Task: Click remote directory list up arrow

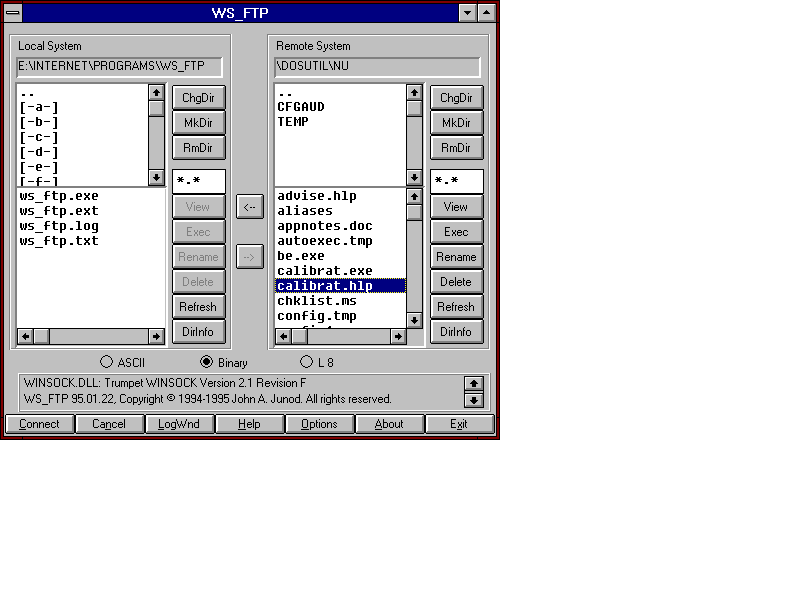Action: (414, 92)
